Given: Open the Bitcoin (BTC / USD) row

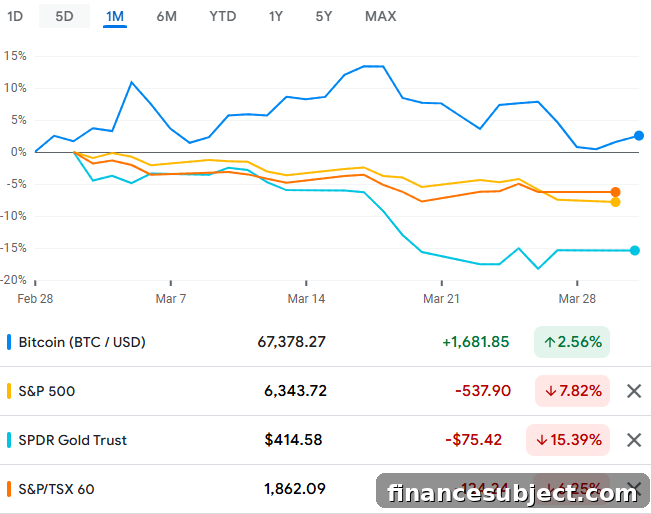Looking at the screenshot, I should point(326,342).
